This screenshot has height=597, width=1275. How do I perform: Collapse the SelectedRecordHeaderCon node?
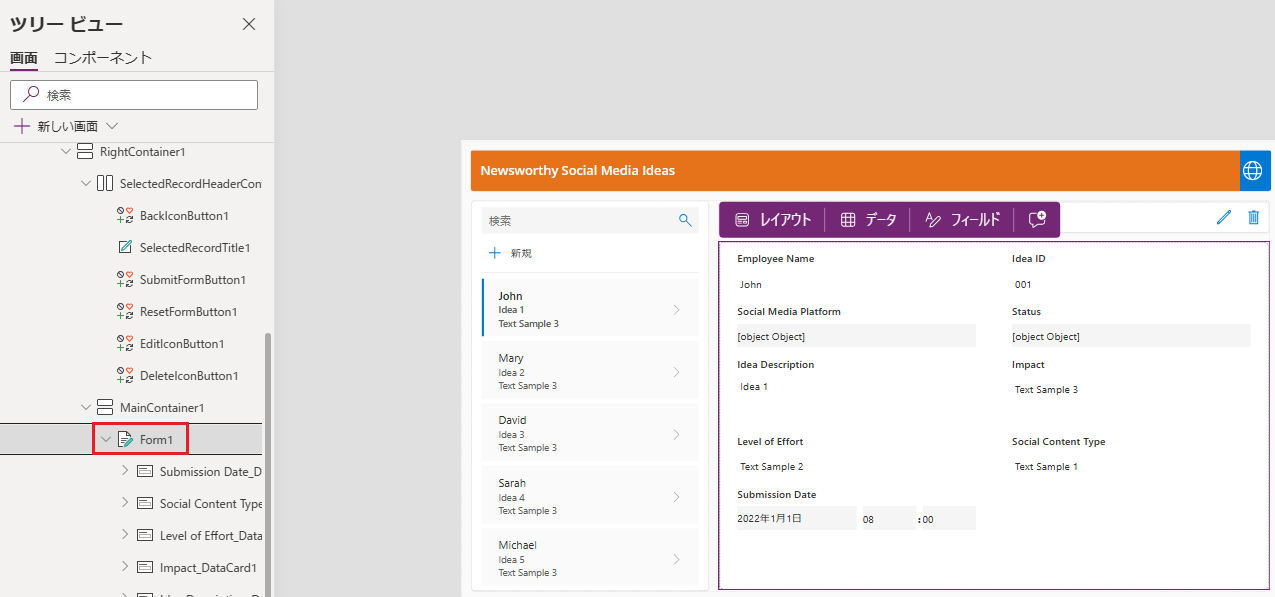pos(86,184)
